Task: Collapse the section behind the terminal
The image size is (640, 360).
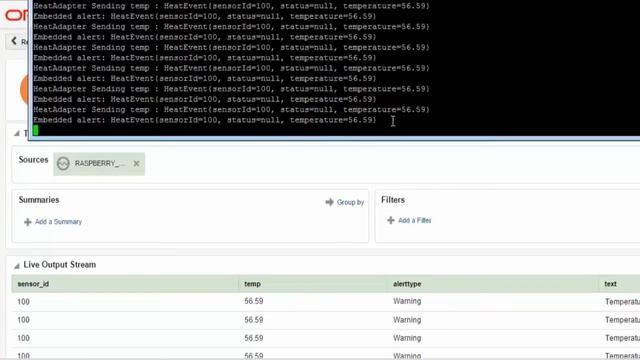Action: click(17, 133)
